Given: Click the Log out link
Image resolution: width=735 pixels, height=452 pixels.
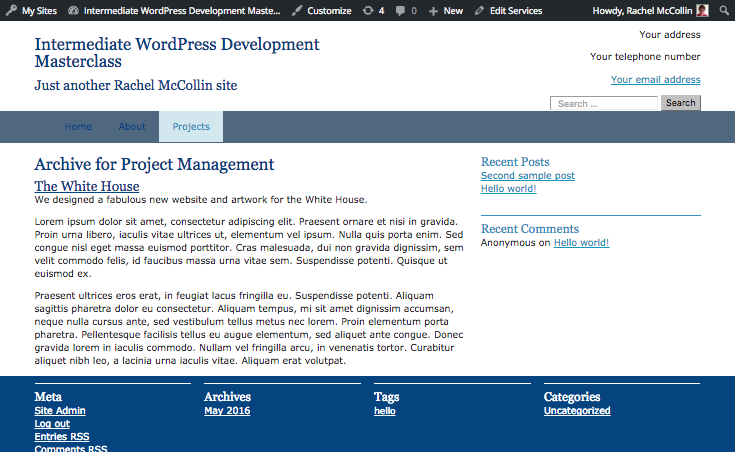Looking at the screenshot, I should 52,423.
